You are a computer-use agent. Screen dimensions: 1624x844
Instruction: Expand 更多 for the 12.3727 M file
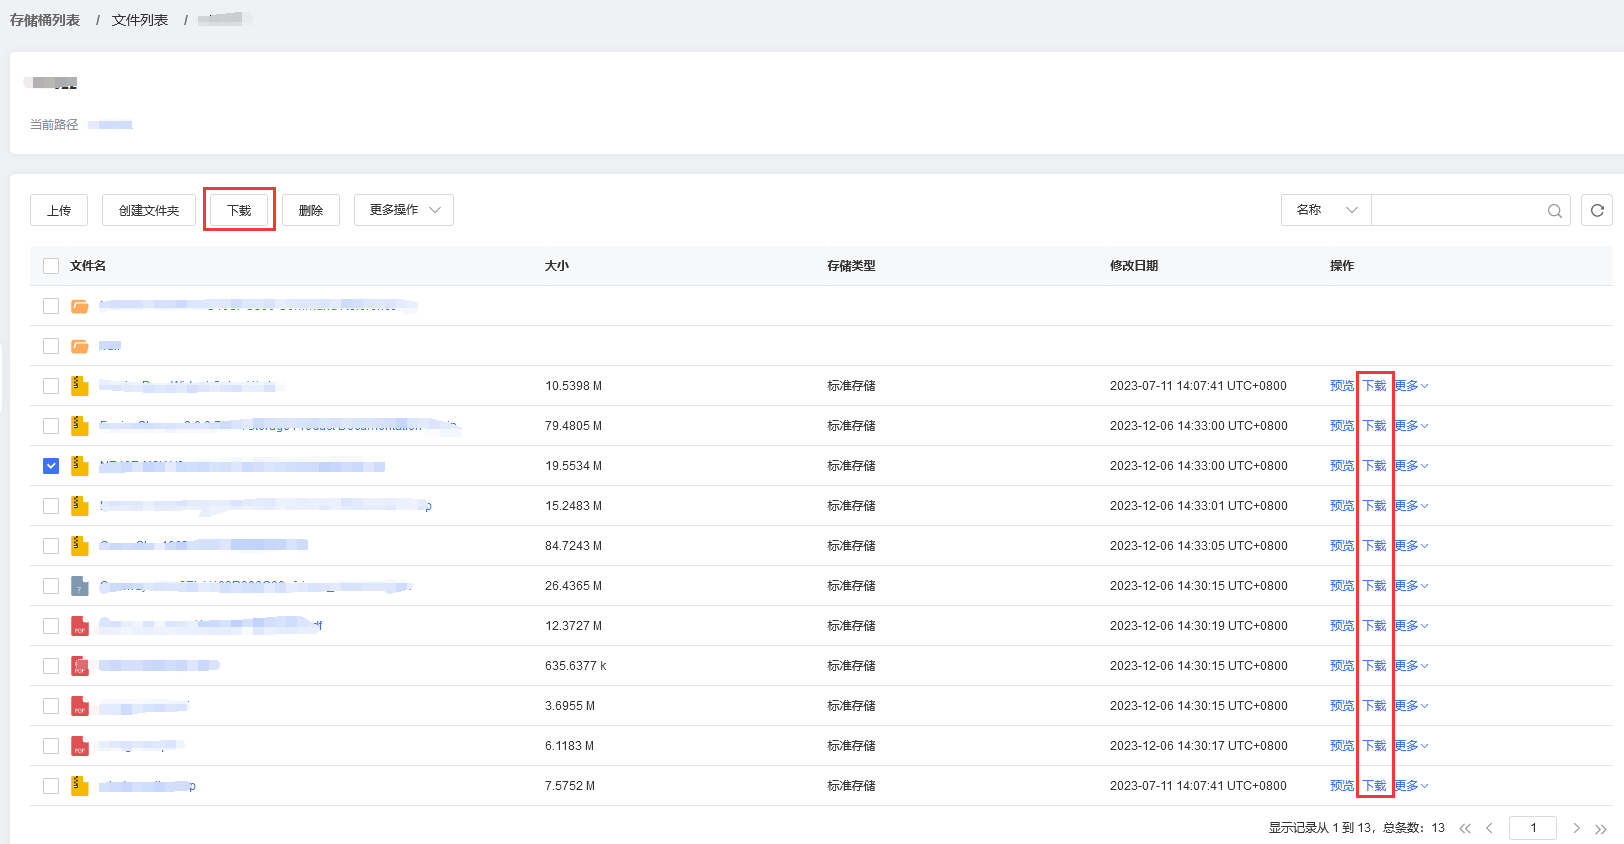tap(1411, 626)
